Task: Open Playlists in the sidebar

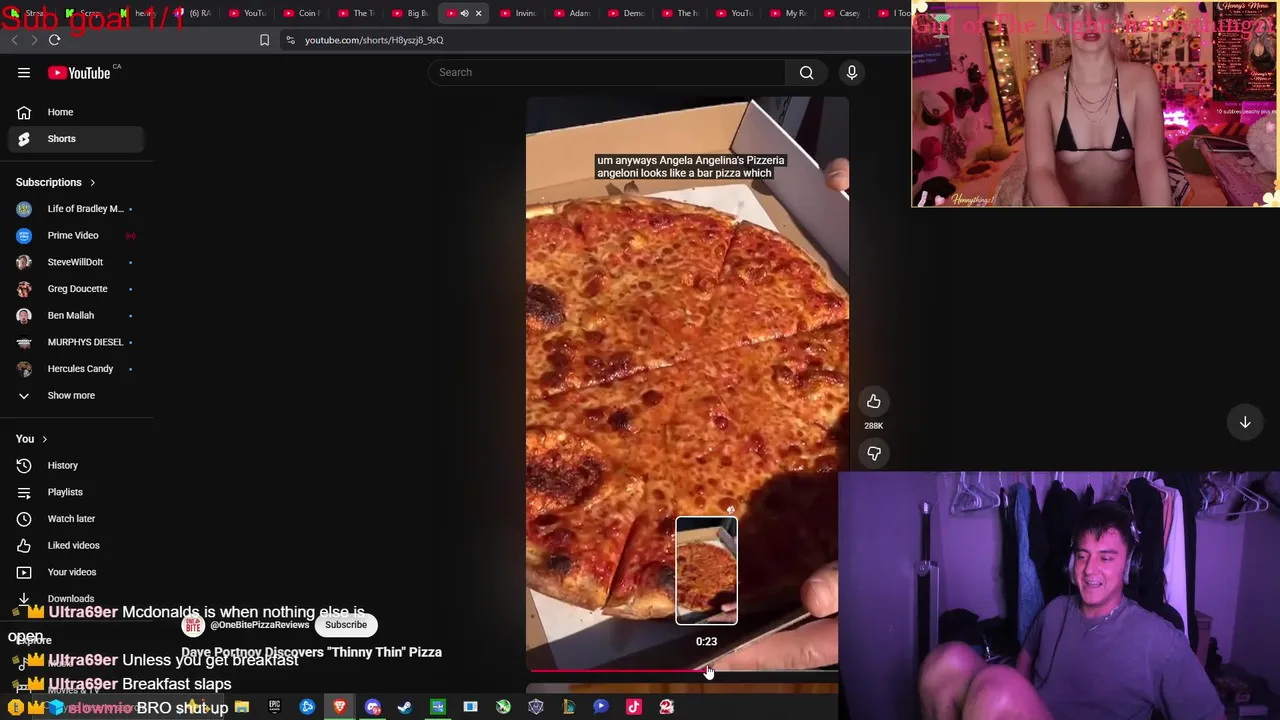Action: (78, 492)
